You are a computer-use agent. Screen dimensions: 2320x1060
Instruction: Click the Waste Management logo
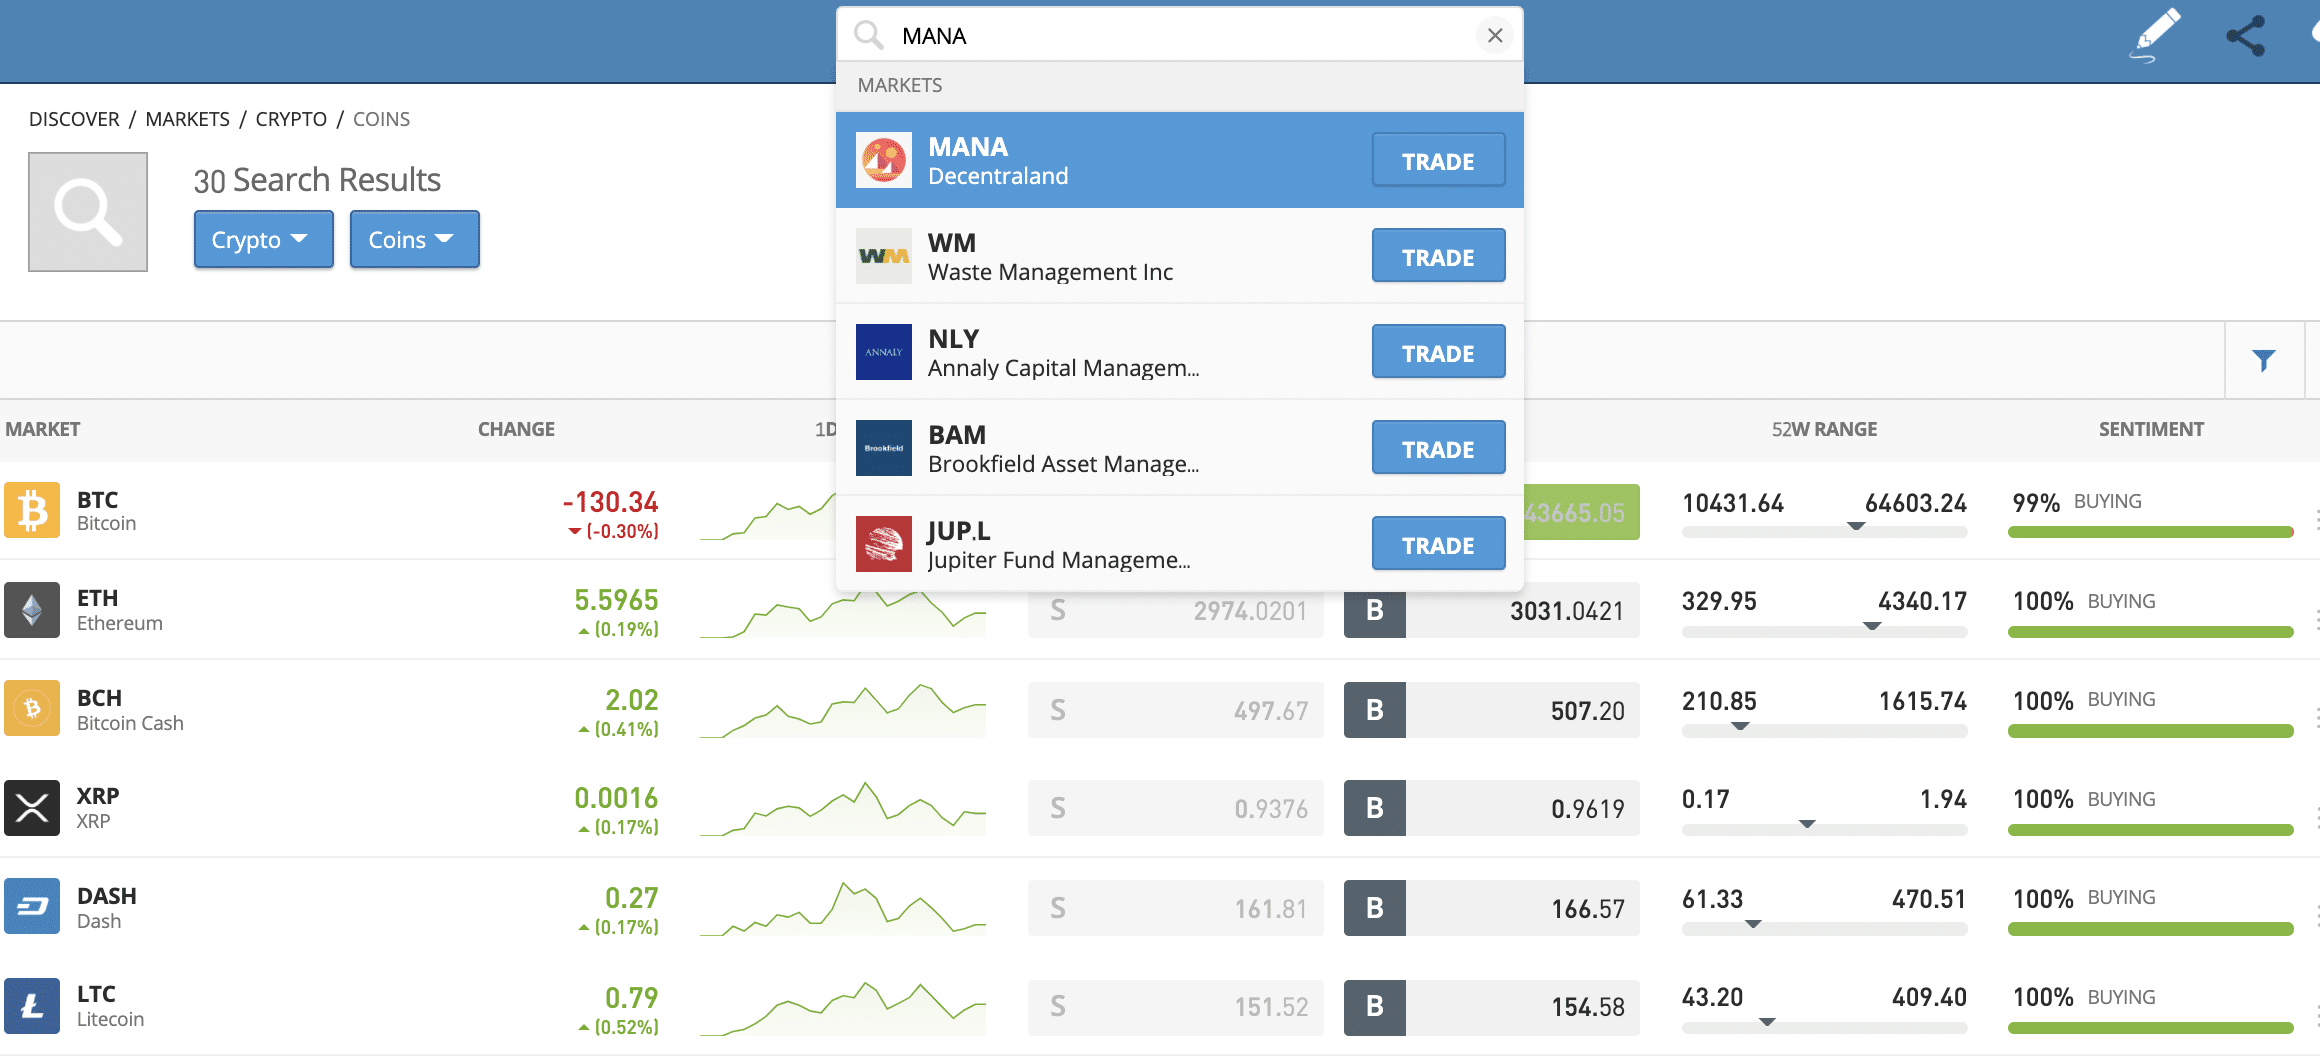pyautogui.click(x=884, y=256)
